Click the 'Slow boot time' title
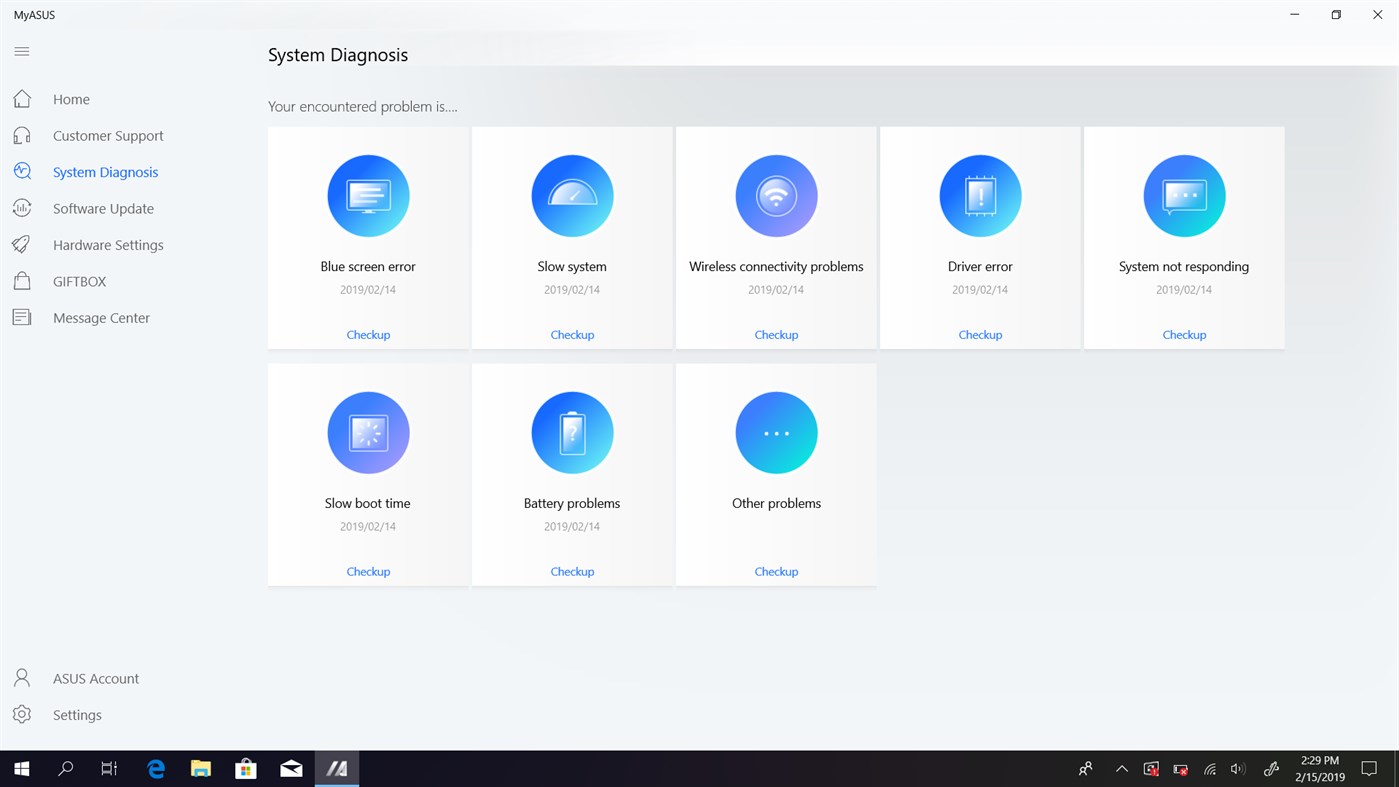The width and height of the screenshot is (1399, 787). [368, 504]
